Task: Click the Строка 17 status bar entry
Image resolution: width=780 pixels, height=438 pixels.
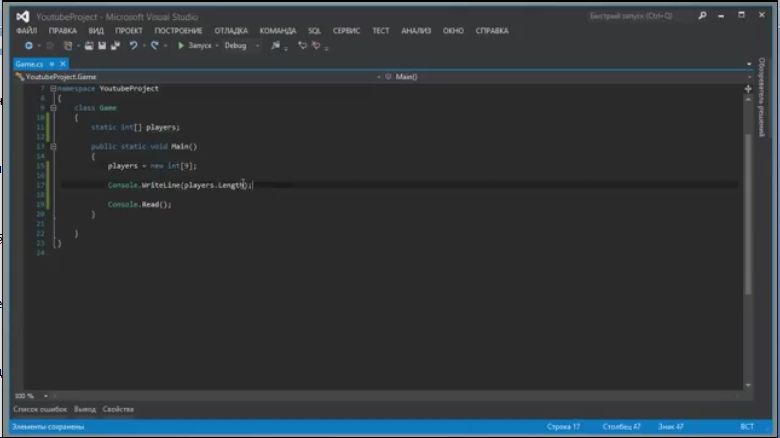Action: (563, 427)
